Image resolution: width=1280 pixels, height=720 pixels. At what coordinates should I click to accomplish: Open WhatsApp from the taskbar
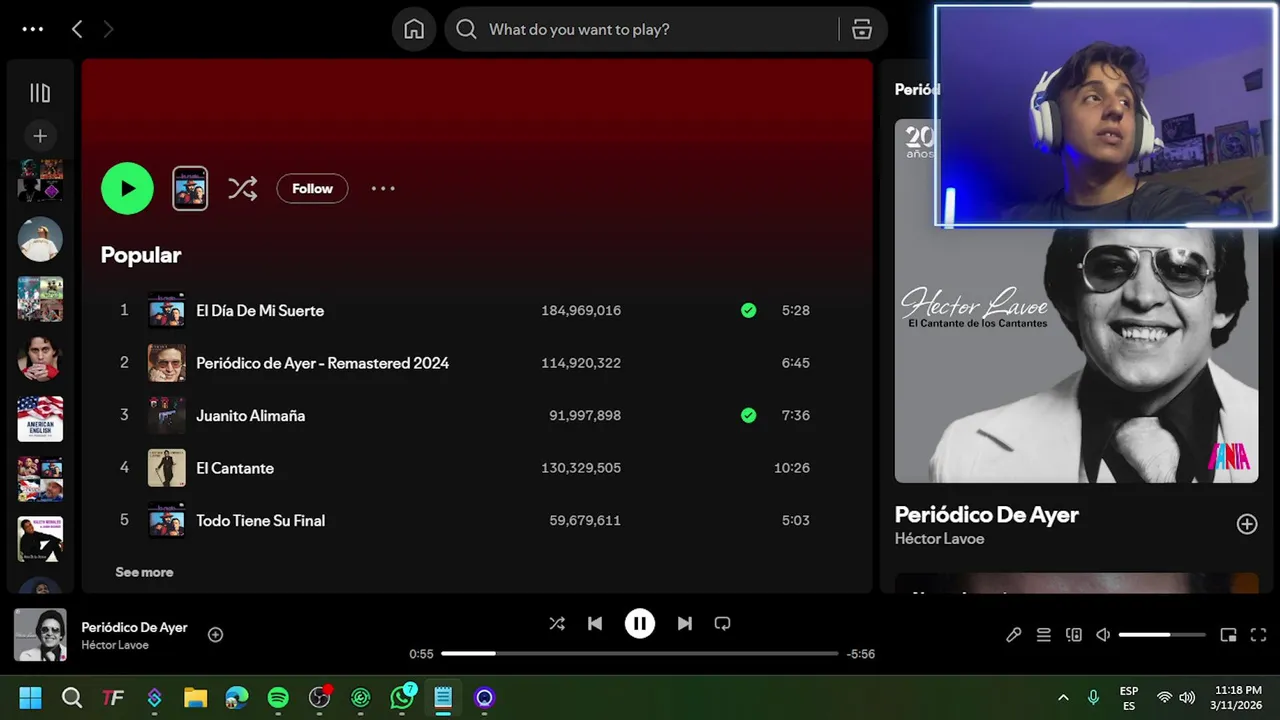(402, 698)
